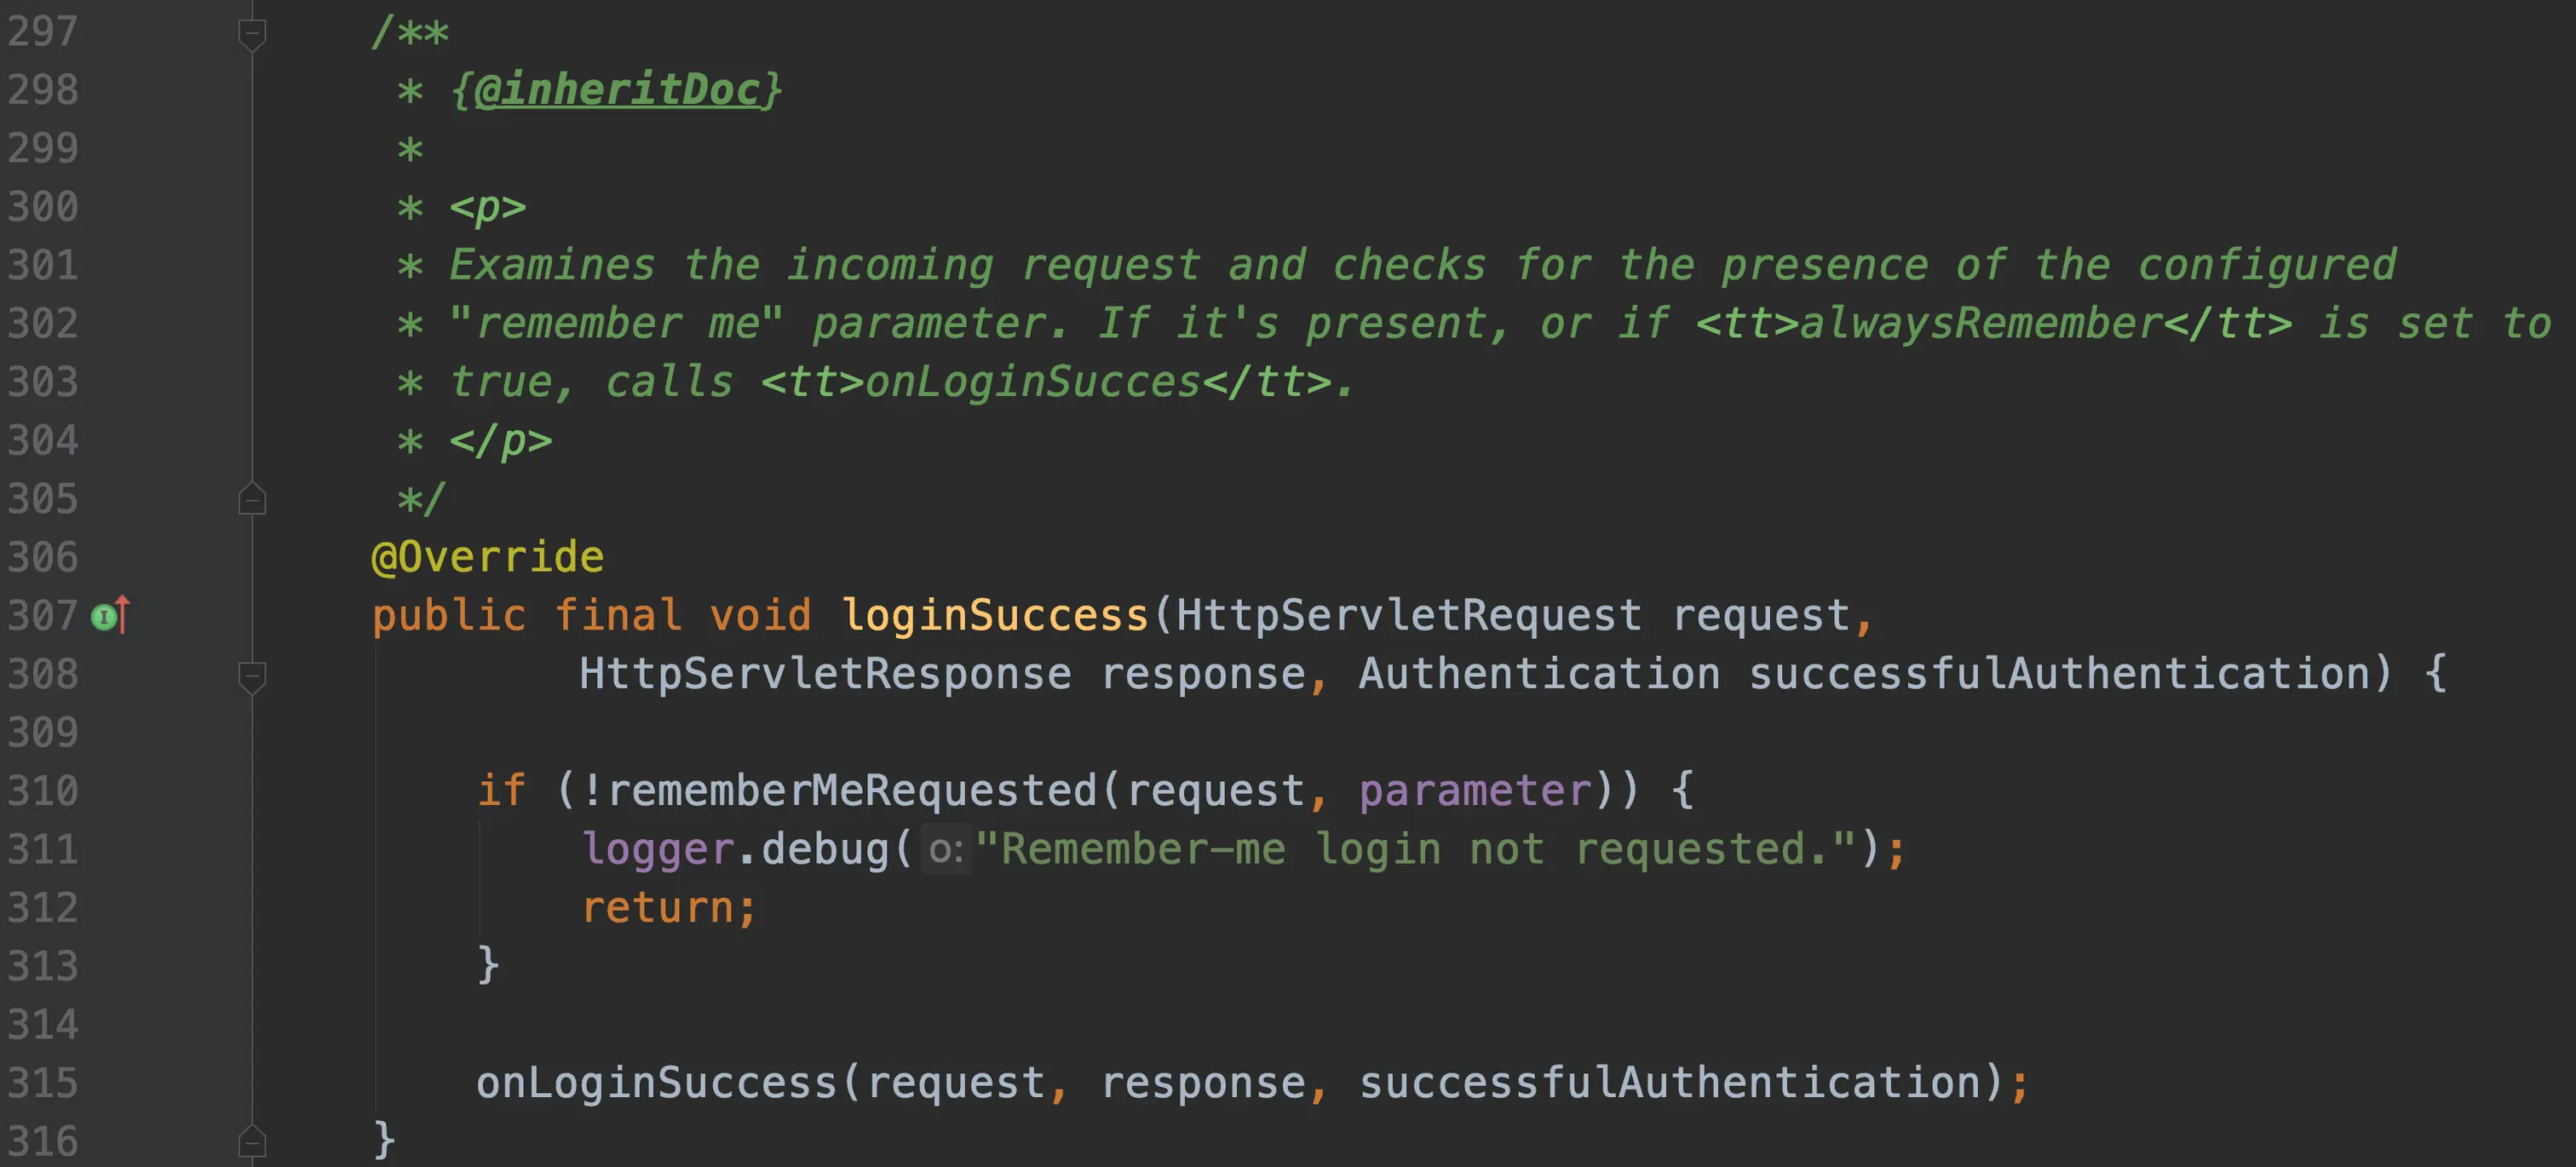Click line number 310 in the gutter
The width and height of the screenshot is (2576, 1167).
43,790
